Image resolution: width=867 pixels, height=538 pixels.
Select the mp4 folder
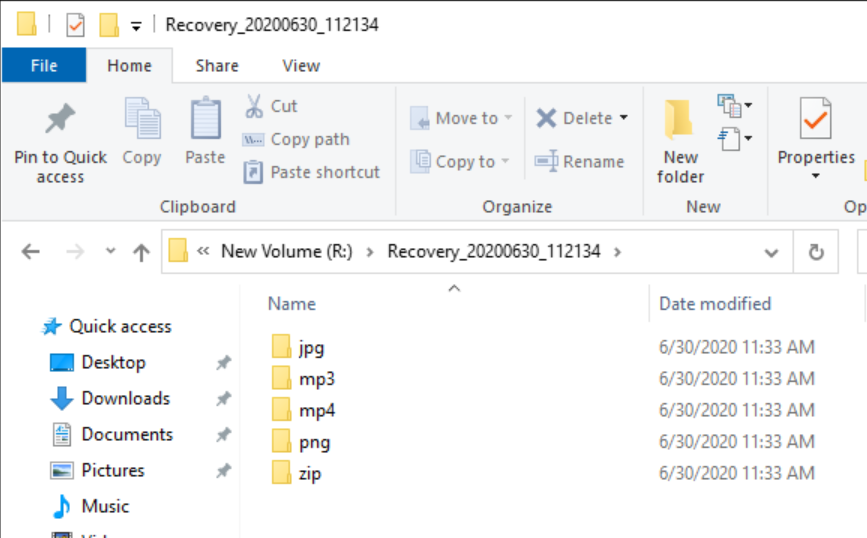point(316,410)
